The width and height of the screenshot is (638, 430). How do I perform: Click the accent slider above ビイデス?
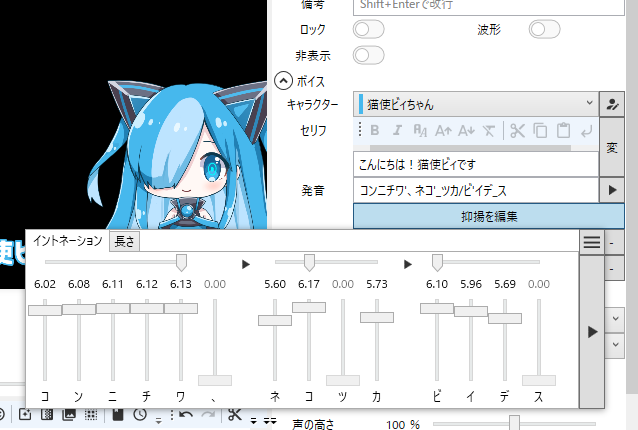437,263
